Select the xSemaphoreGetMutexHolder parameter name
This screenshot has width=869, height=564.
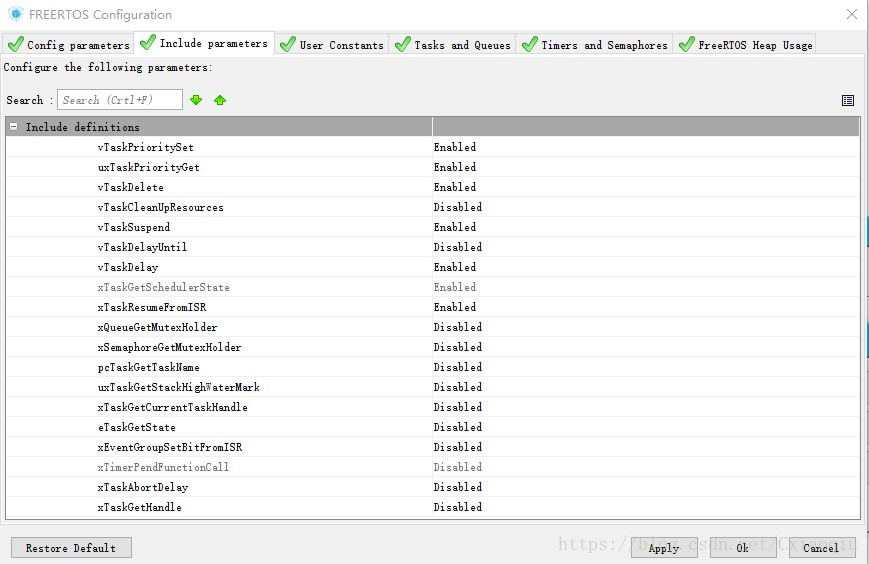(170, 347)
